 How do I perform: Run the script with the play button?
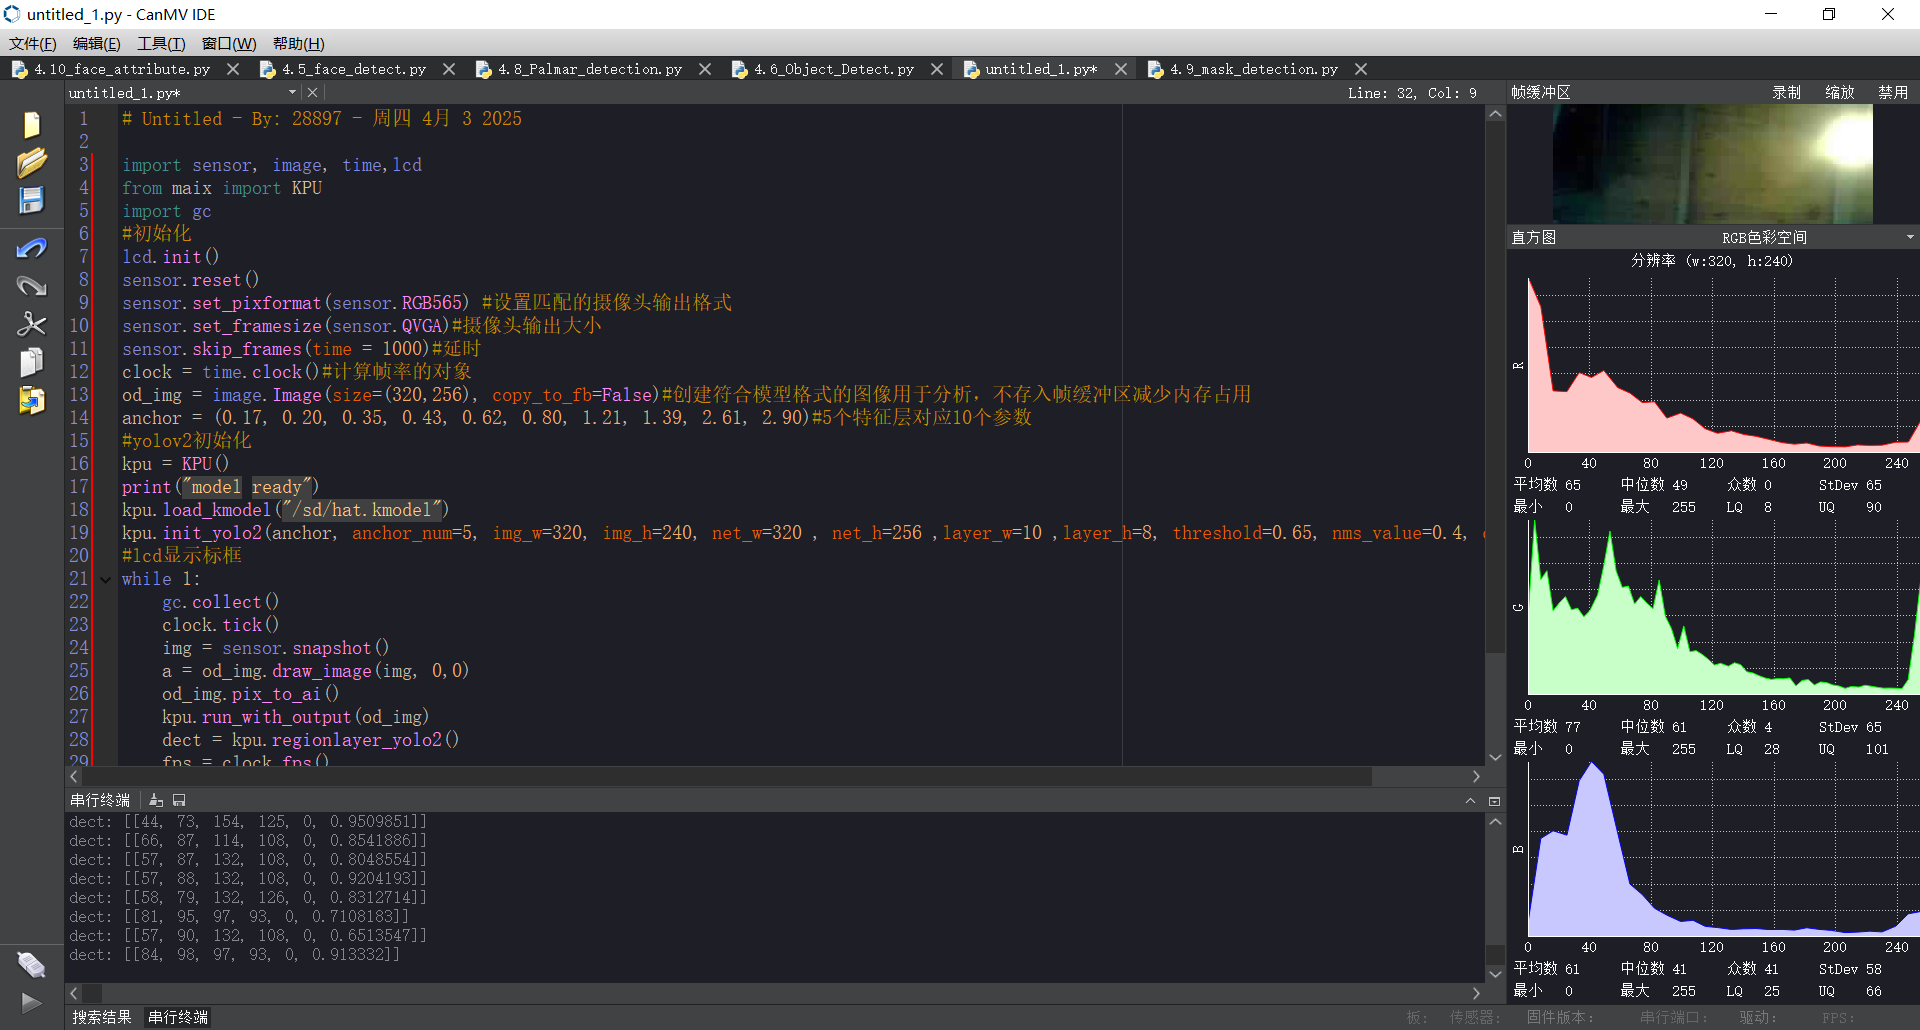click(31, 1002)
